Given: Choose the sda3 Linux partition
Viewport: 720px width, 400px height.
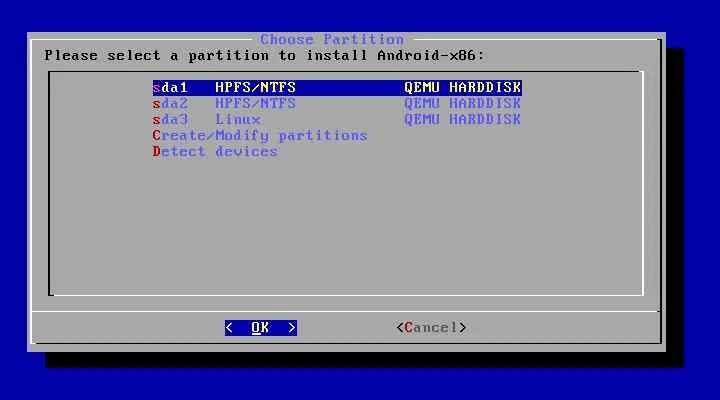Looking at the screenshot, I should [x=337, y=119].
